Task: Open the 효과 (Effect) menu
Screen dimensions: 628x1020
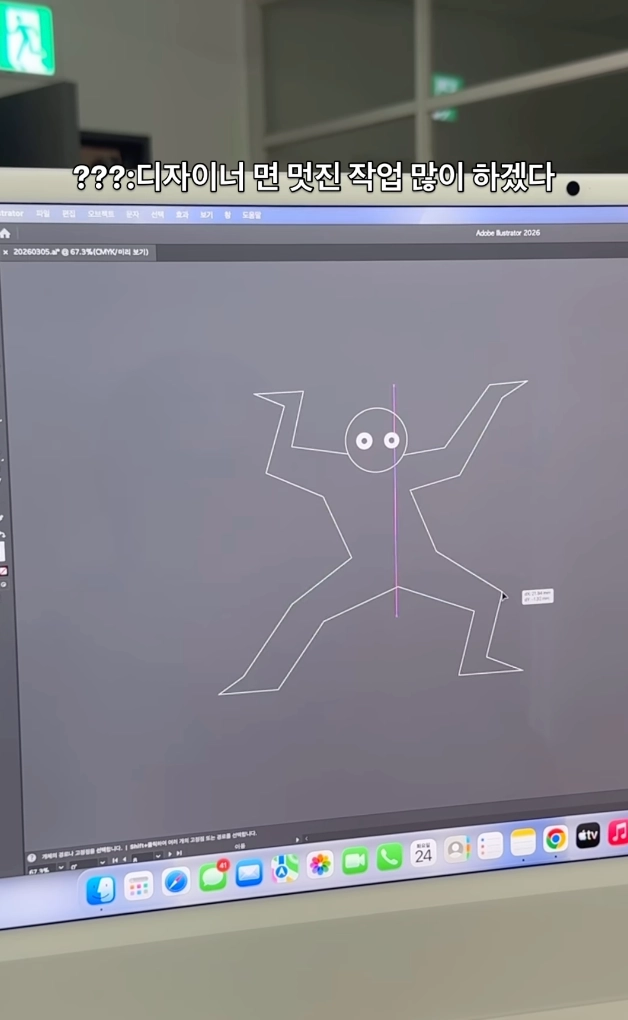Action: [x=182, y=214]
